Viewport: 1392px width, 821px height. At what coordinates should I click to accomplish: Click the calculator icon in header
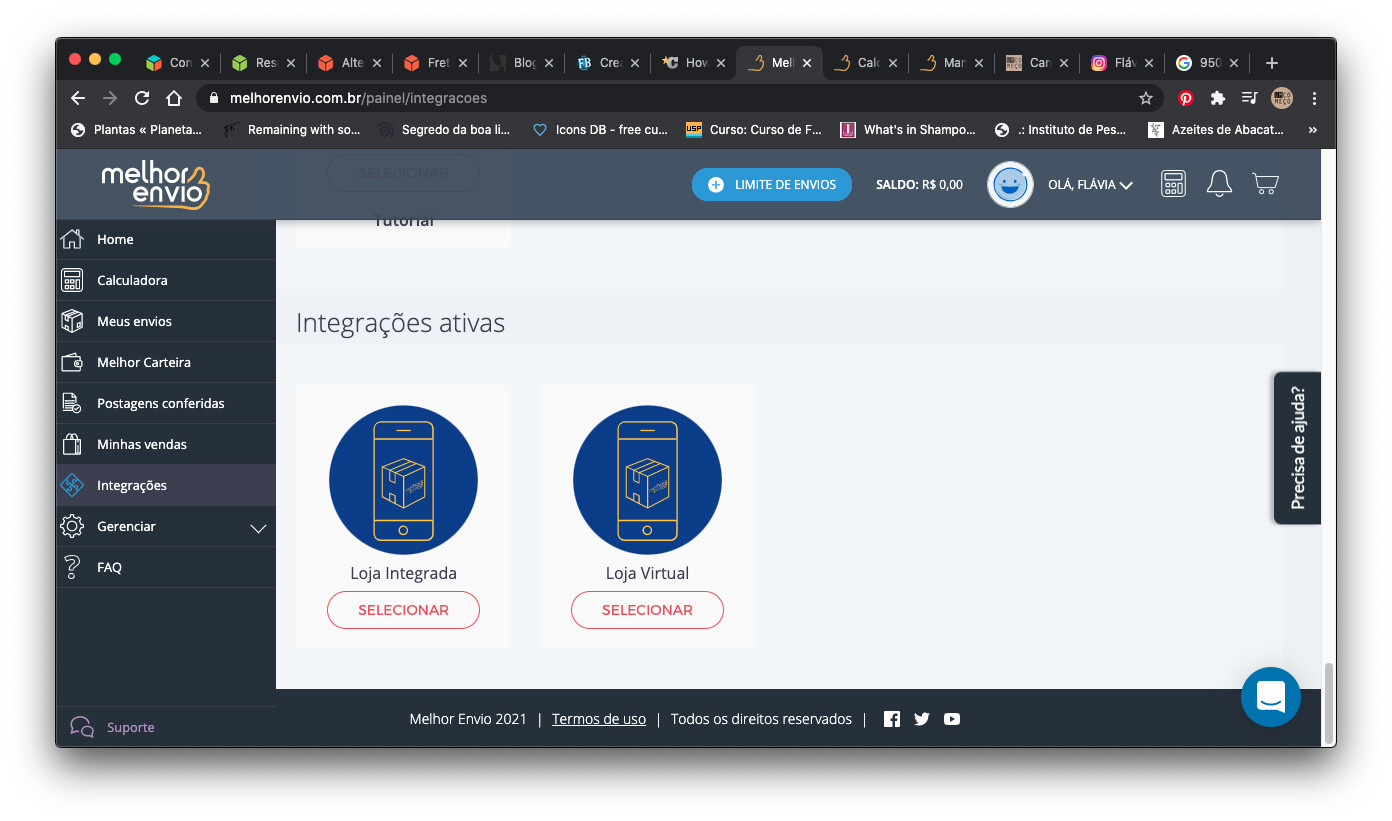(1173, 184)
